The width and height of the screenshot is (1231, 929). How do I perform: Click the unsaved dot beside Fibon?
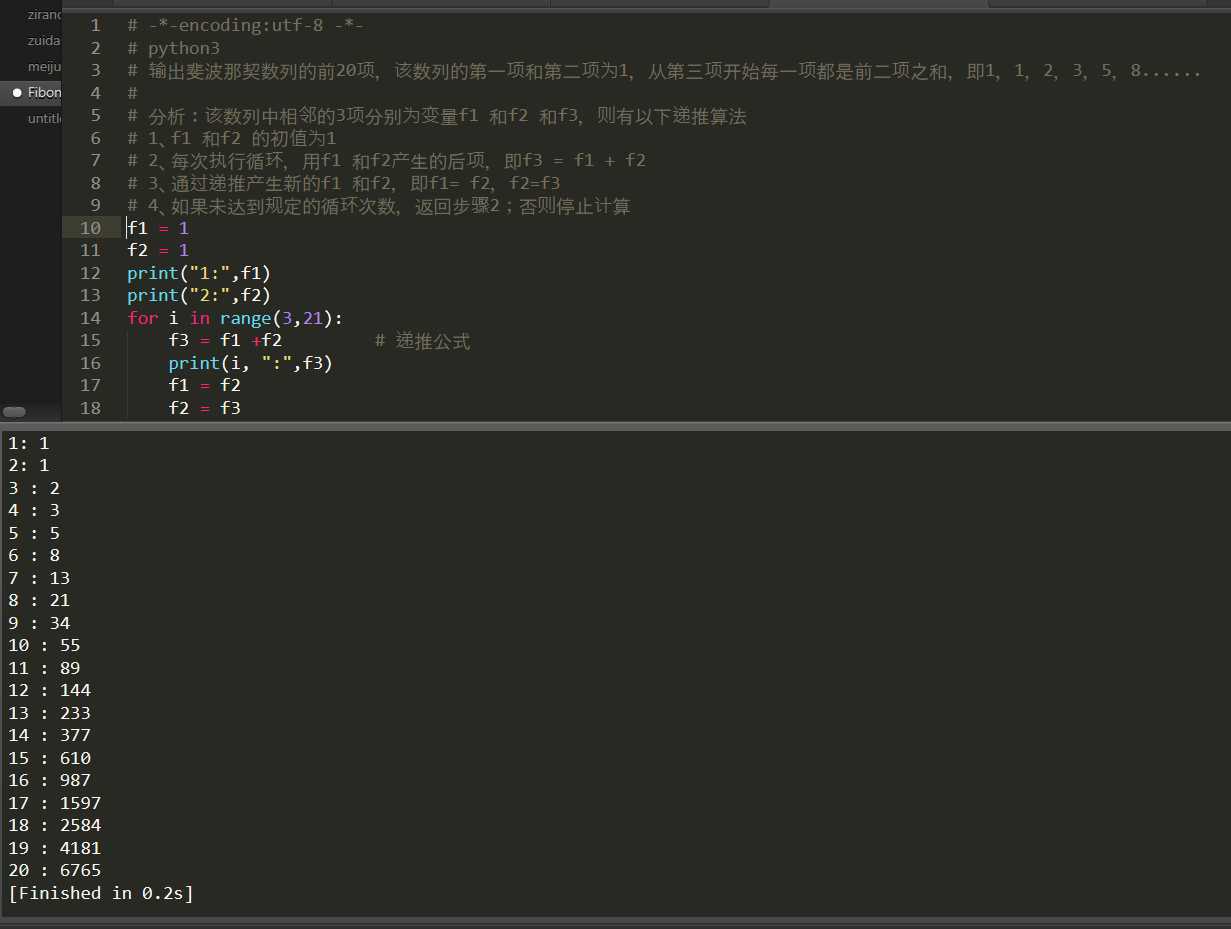pos(17,92)
